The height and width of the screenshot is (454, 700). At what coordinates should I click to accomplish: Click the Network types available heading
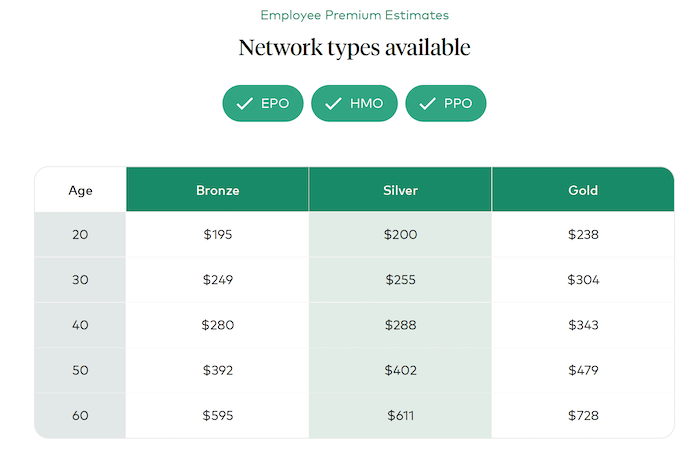coord(354,48)
